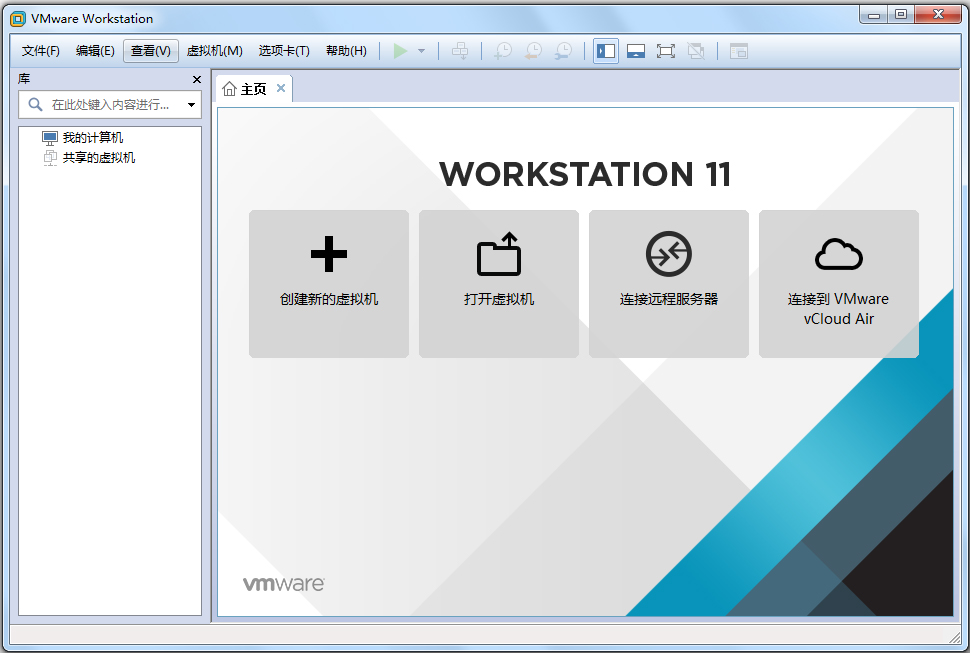Screen dimensions: 970x653
Task: Click the full screen mode icon
Action: pyautogui.click(x=666, y=51)
